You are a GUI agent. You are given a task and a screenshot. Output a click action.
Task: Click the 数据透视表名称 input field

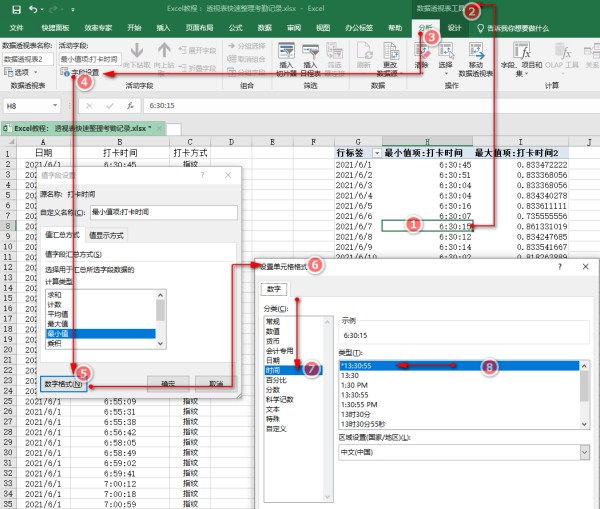(28, 59)
